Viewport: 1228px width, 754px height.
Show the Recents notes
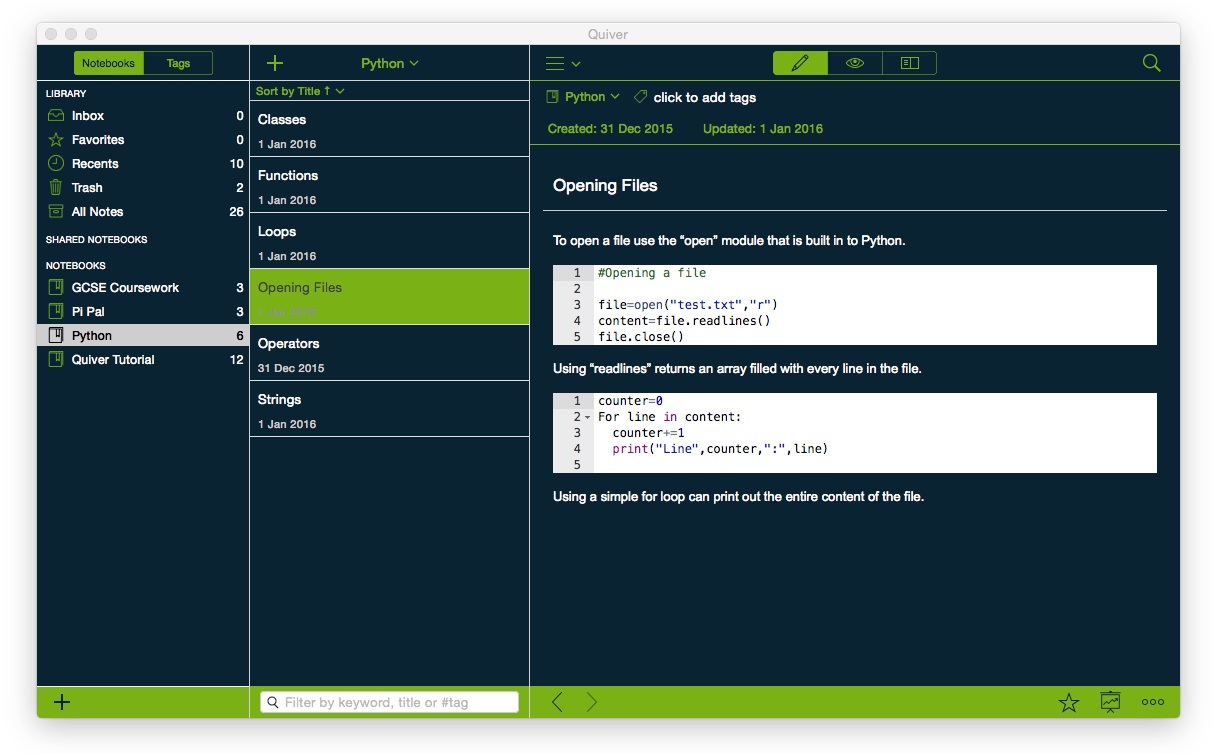143,164
